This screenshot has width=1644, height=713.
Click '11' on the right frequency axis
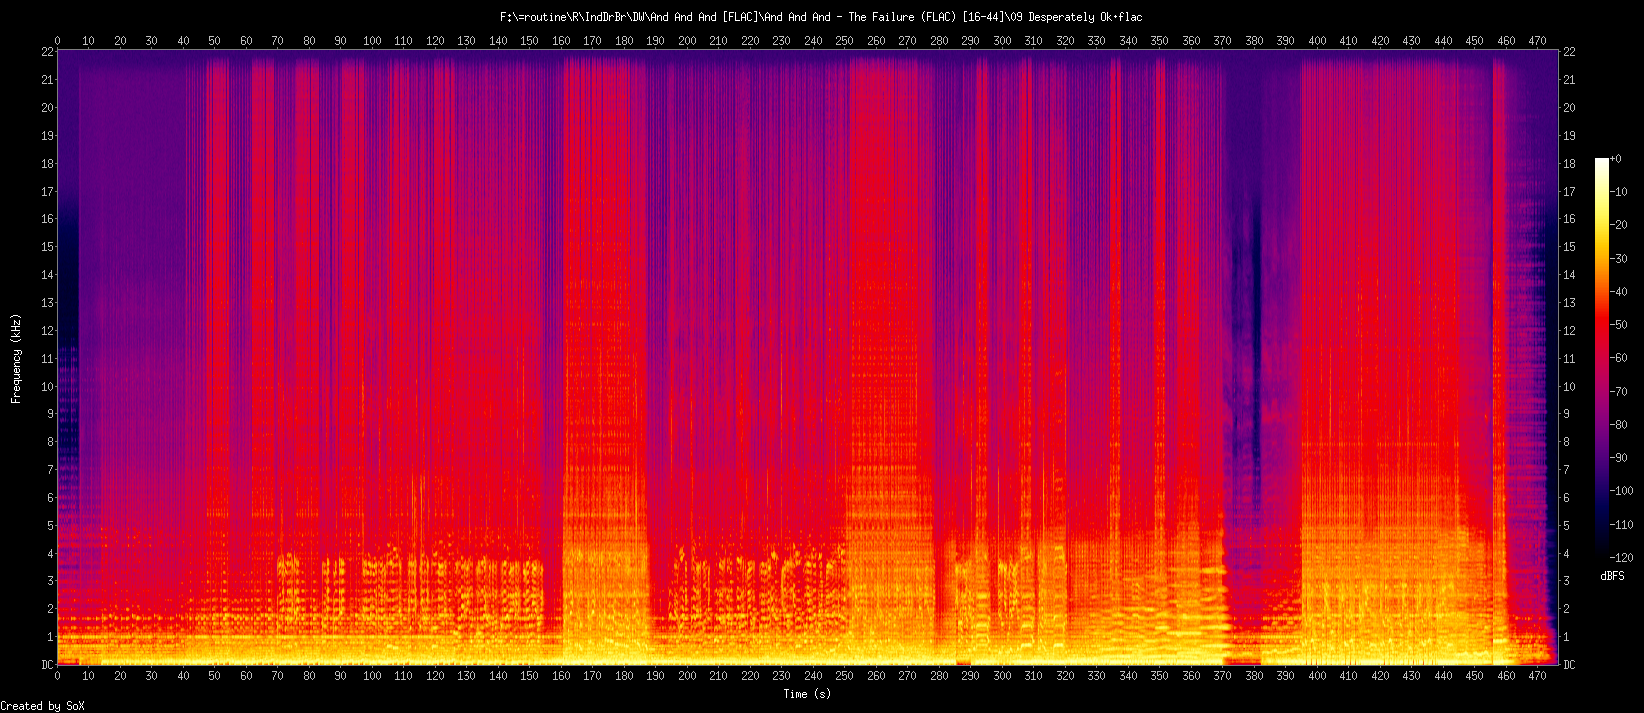[x=1569, y=359]
